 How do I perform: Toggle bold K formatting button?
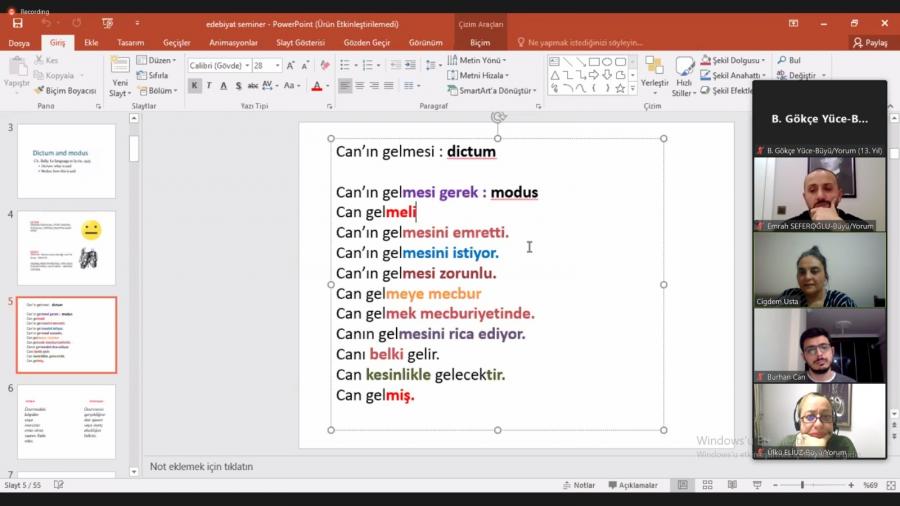[195, 86]
